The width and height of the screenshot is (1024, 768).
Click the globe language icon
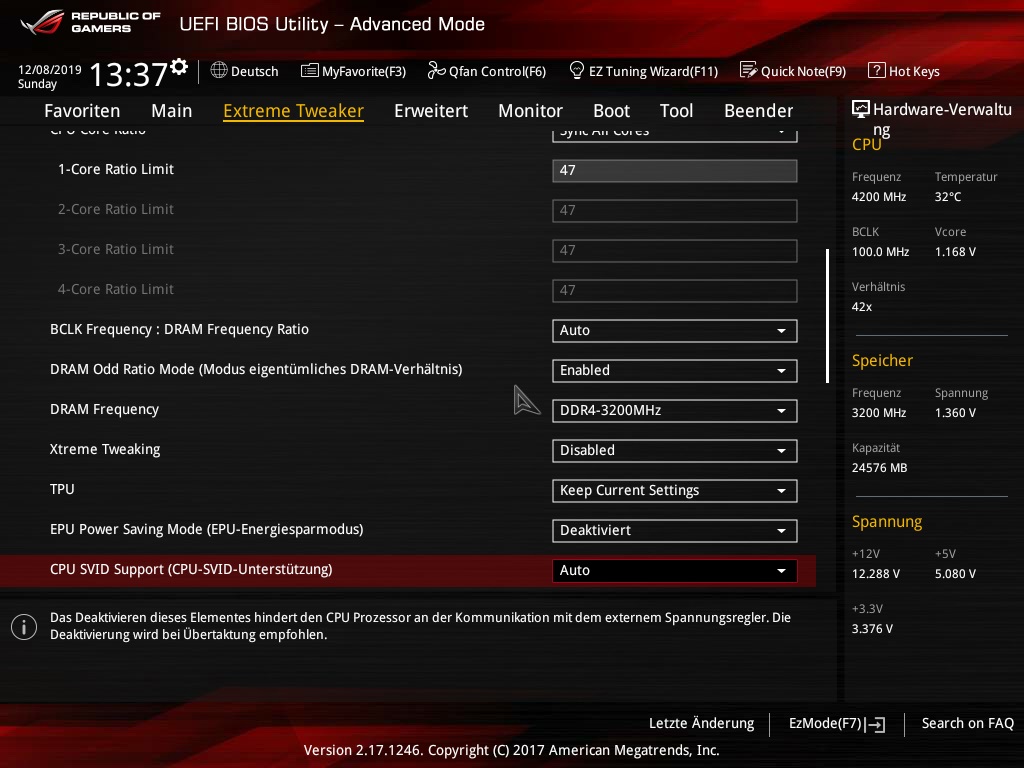tap(219, 70)
